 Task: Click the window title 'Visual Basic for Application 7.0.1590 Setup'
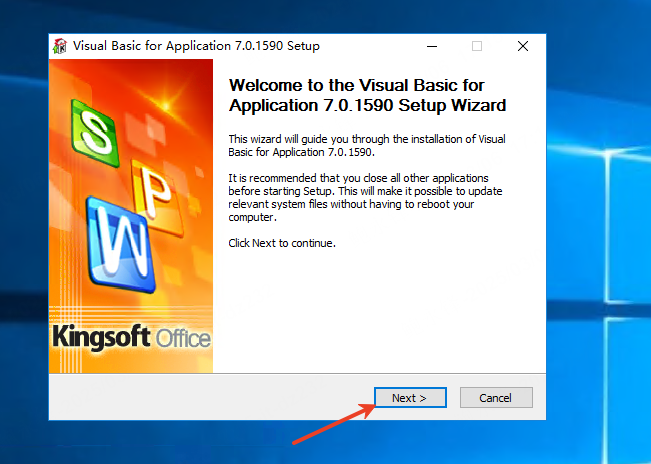(x=196, y=46)
